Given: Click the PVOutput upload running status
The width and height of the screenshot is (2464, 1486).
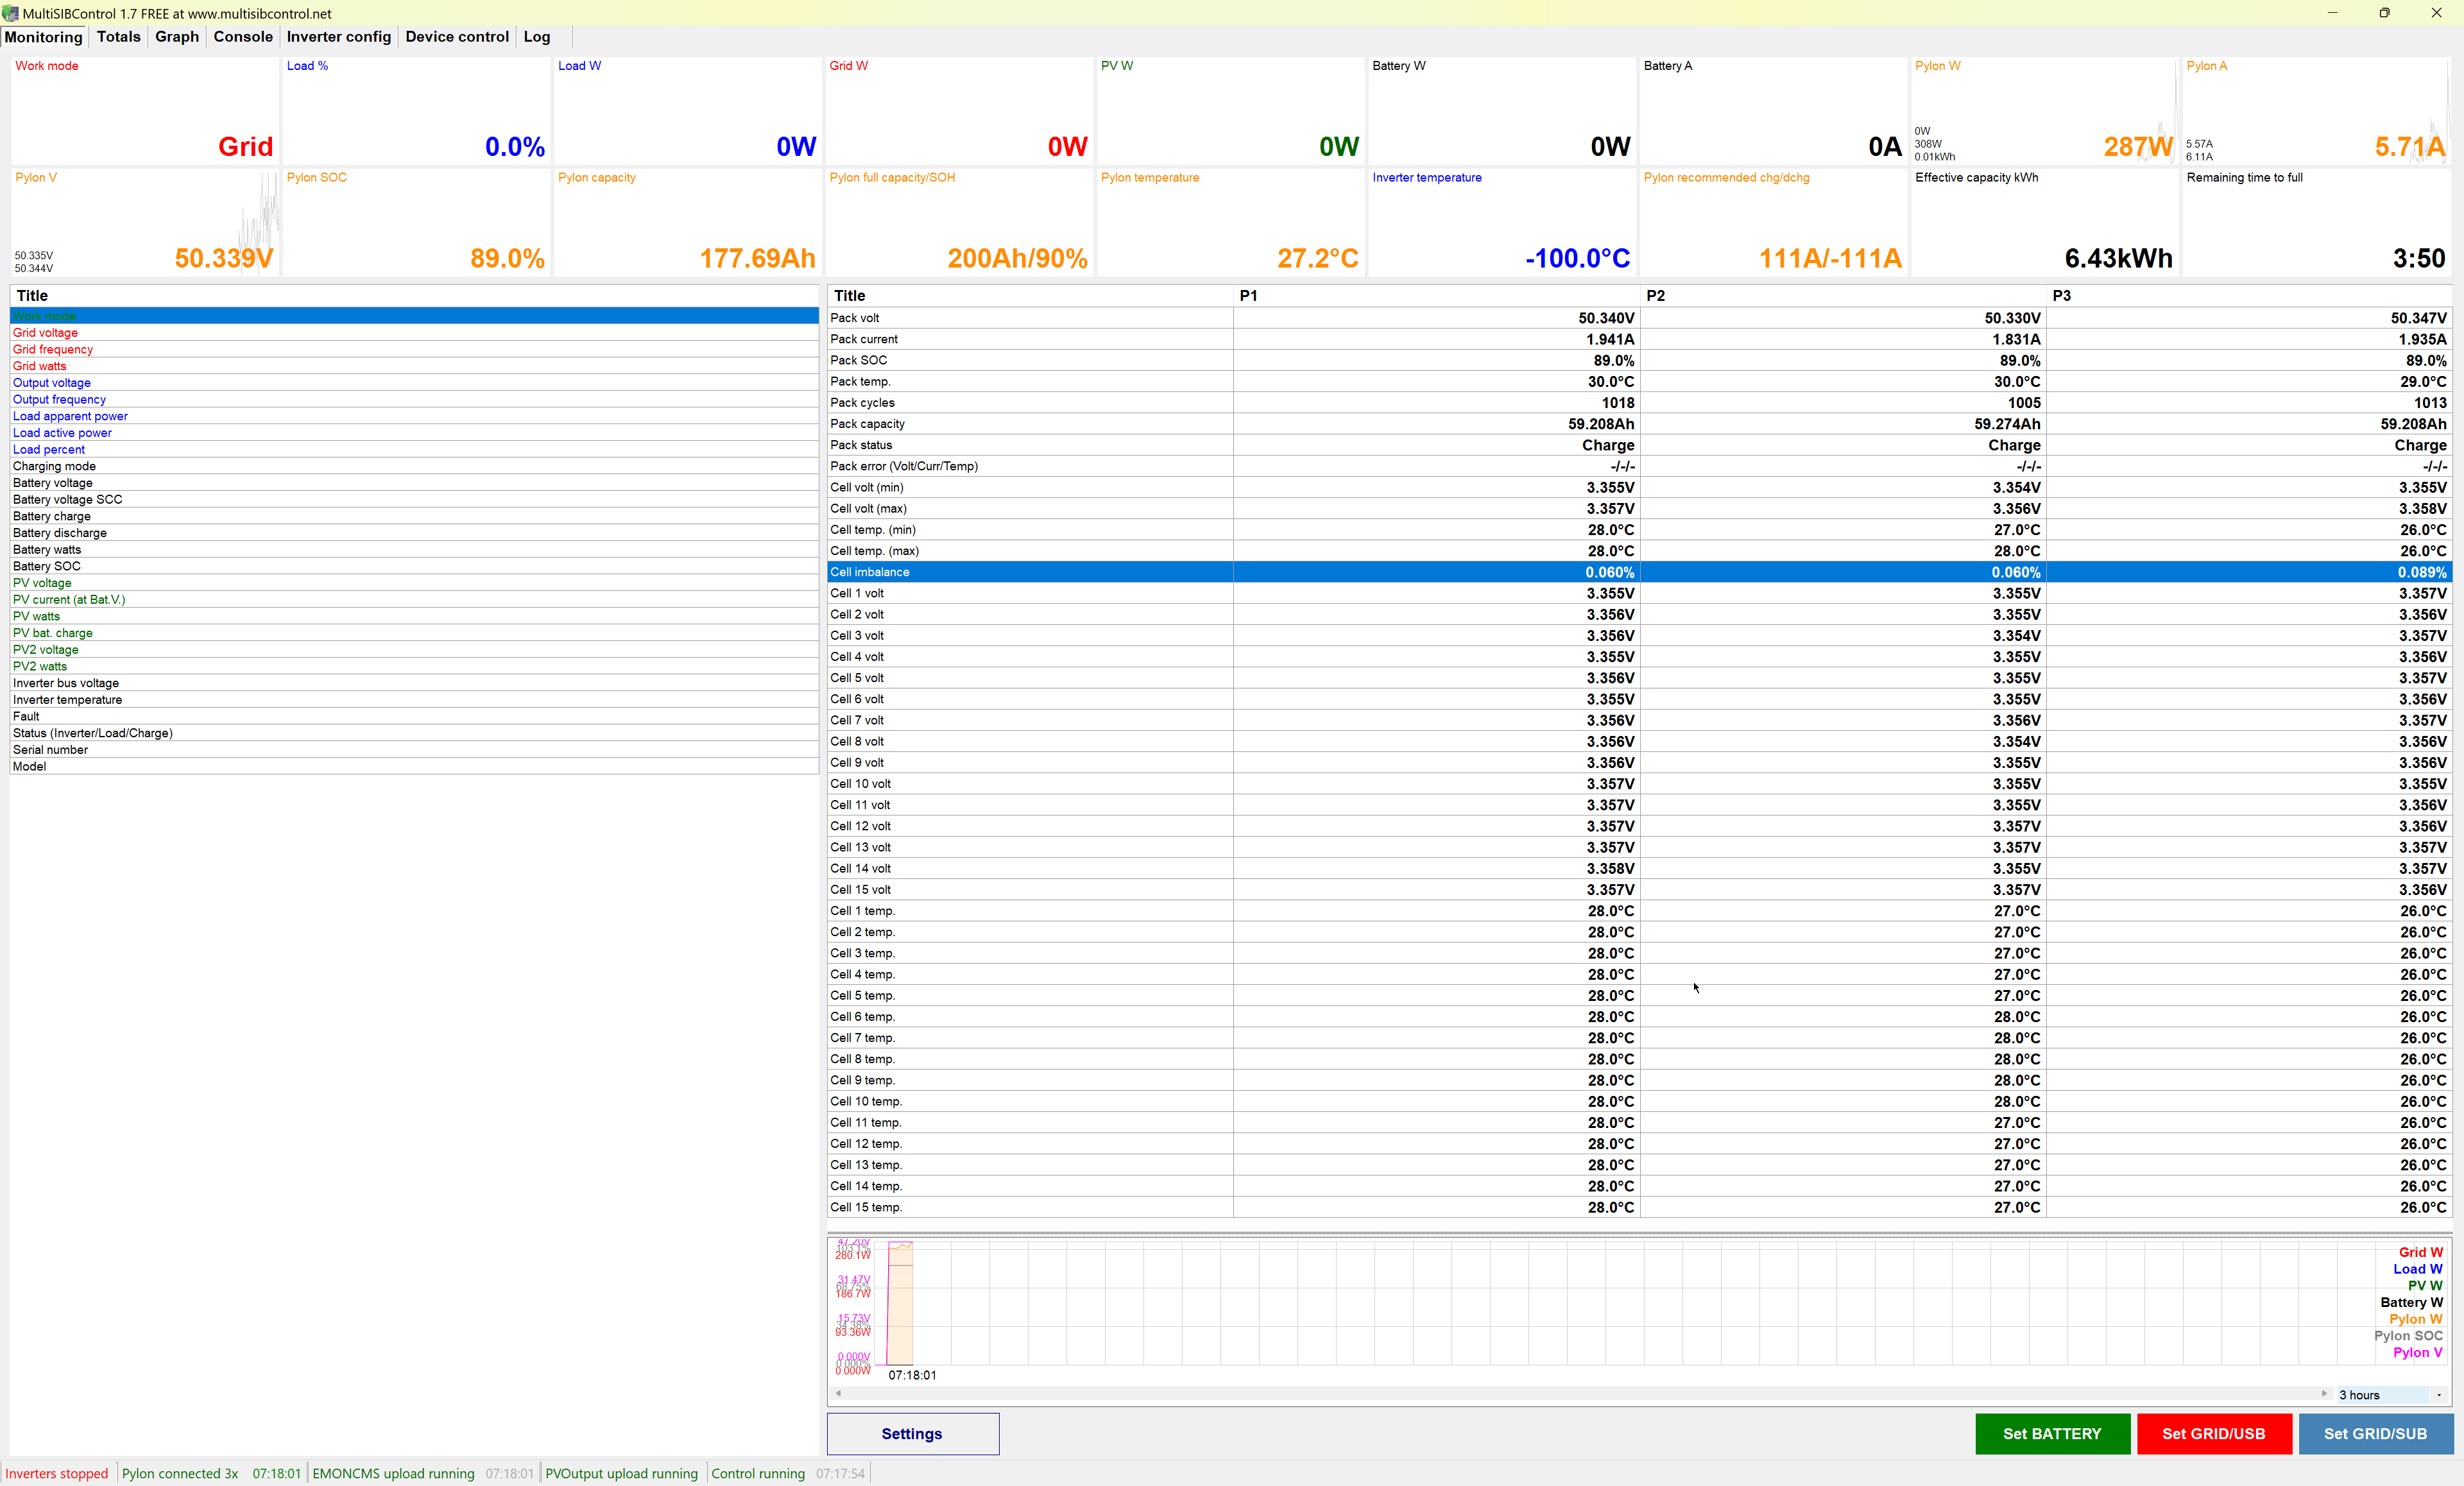Looking at the screenshot, I should pyautogui.click(x=622, y=1474).
